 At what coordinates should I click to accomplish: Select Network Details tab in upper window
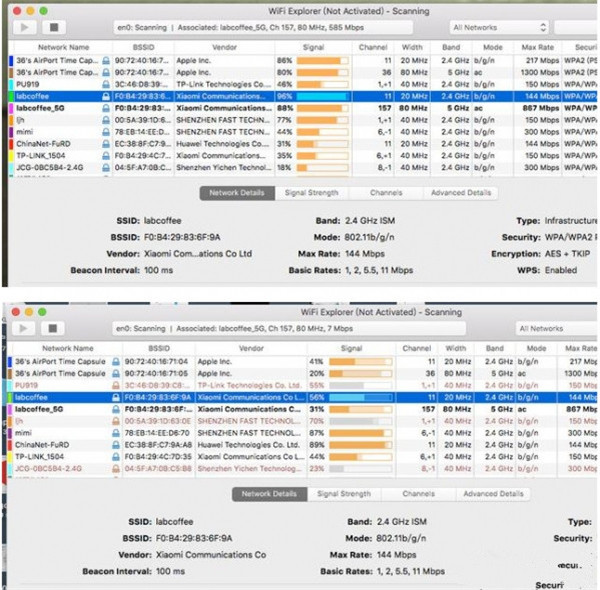click(237, 193)
